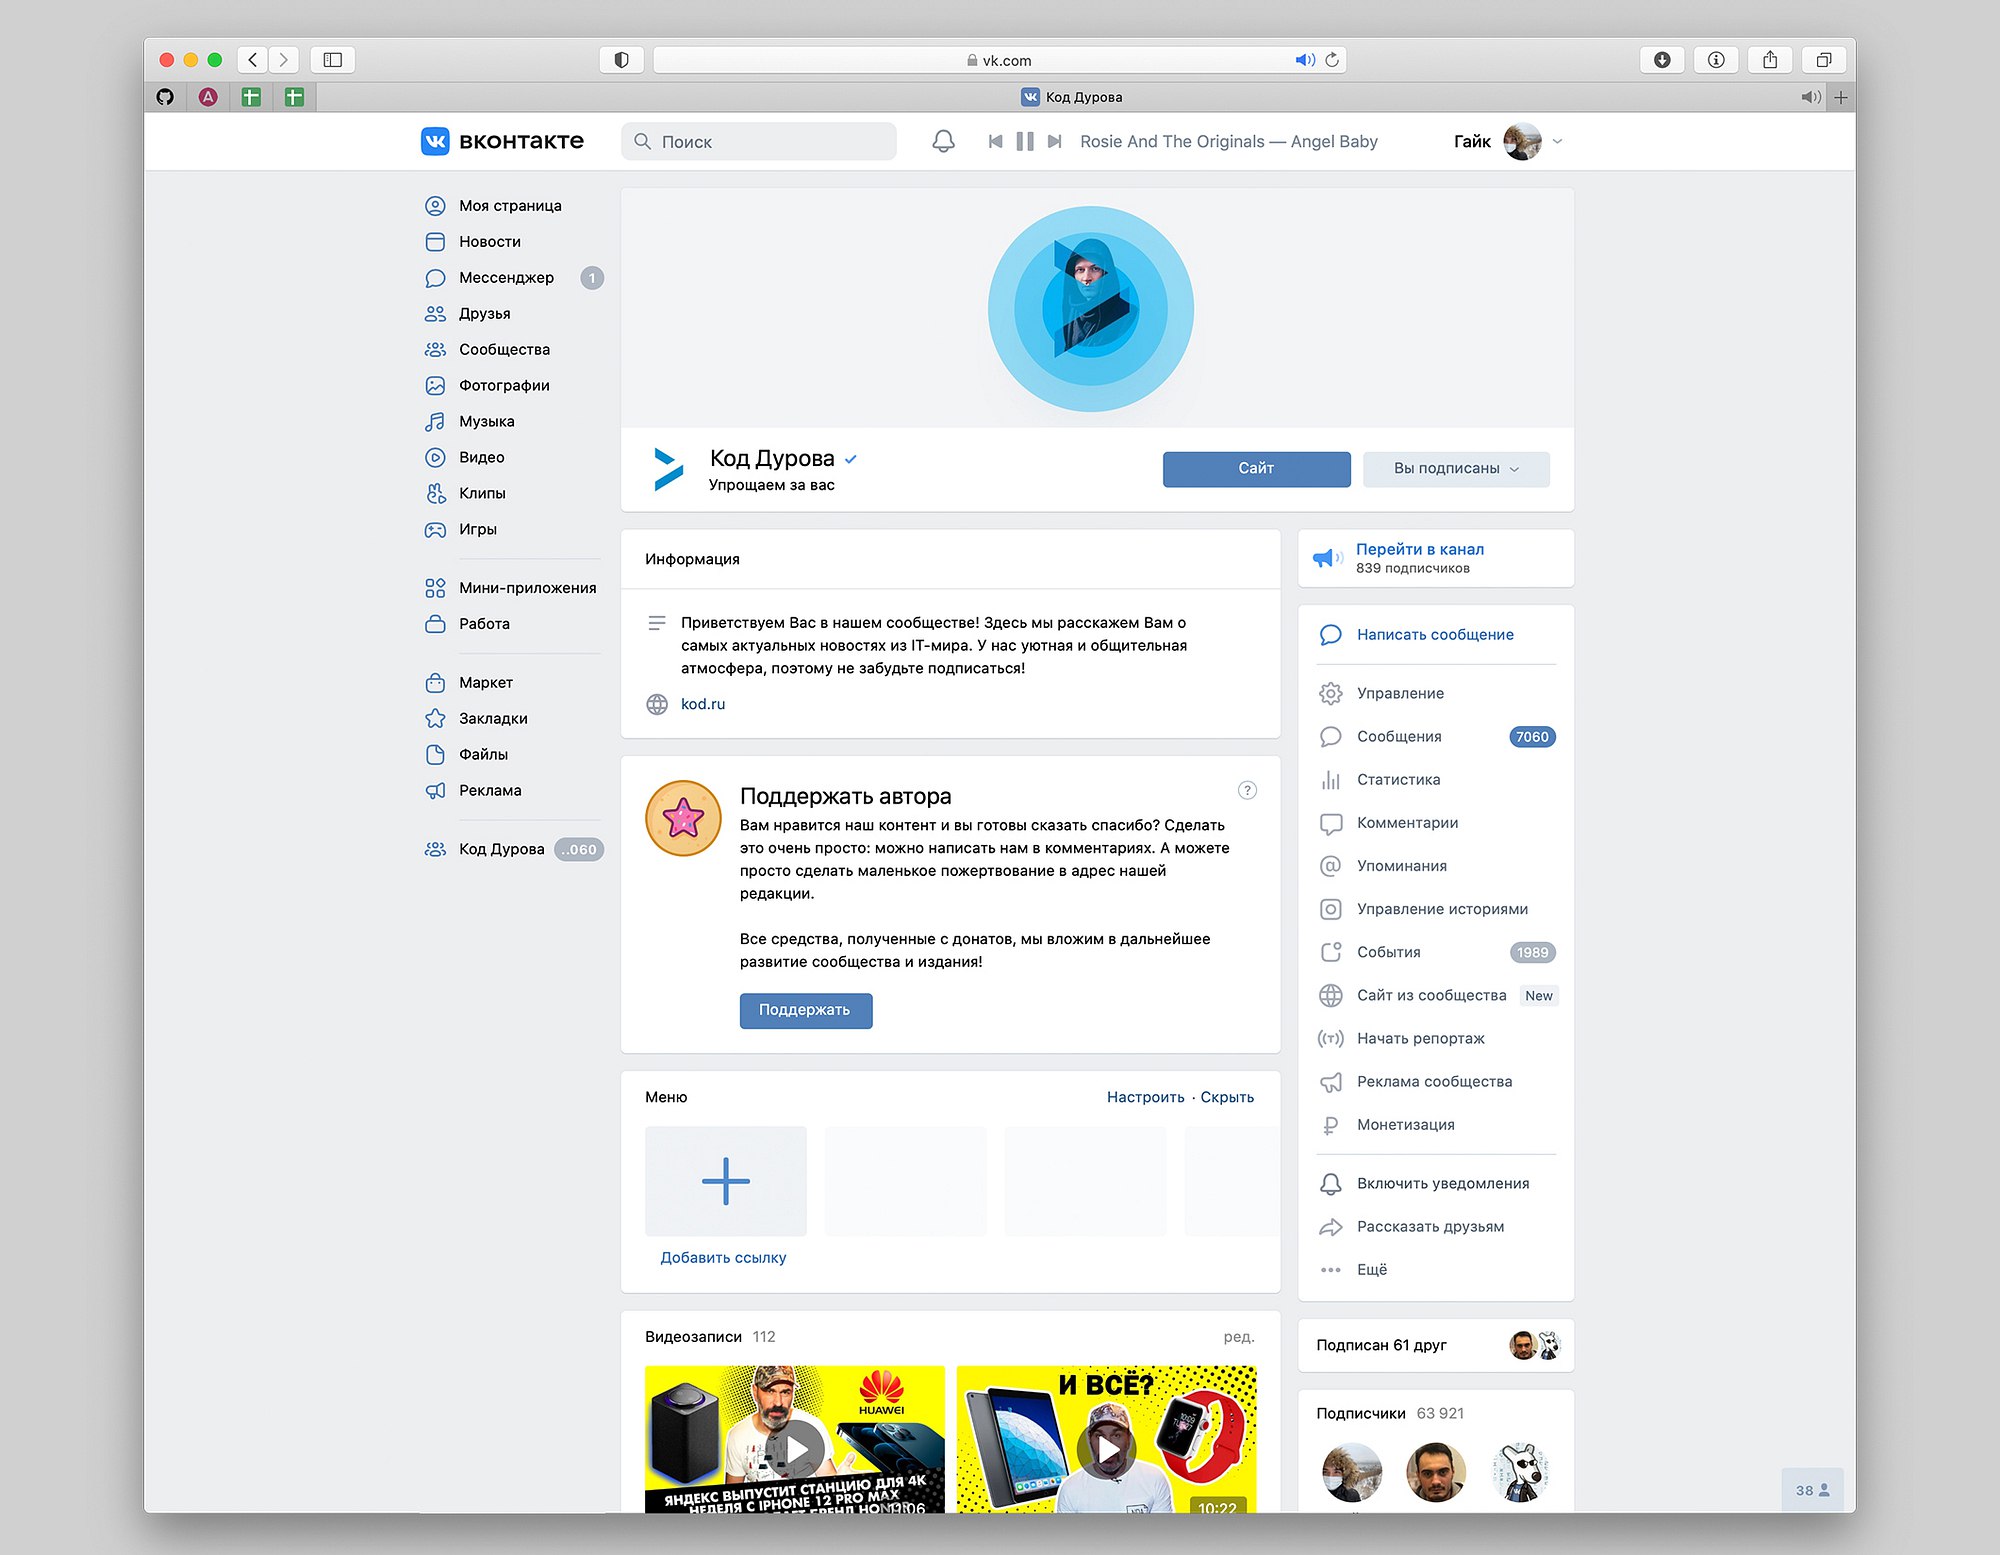Click the Добавить ссылку link
Screen dimensions: 2000x1555
pyautogui.click(x=723, y=1258)
